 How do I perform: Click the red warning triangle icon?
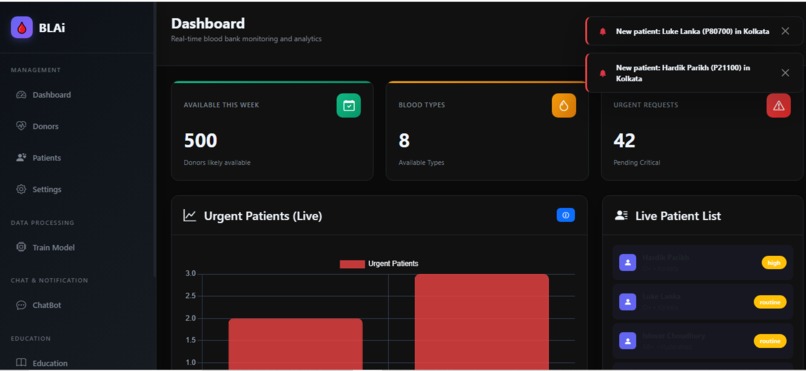pos(779,105)
